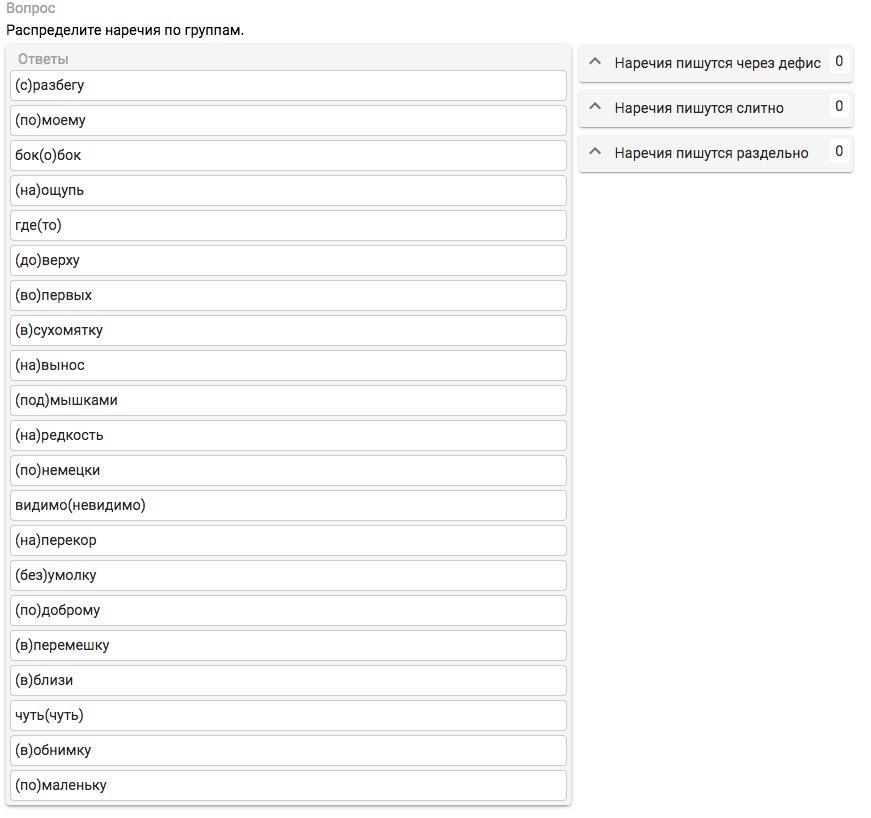Select the '(под)мышками' answer card
This screenshot has height=818, width=871.
(x=288, y=400)
